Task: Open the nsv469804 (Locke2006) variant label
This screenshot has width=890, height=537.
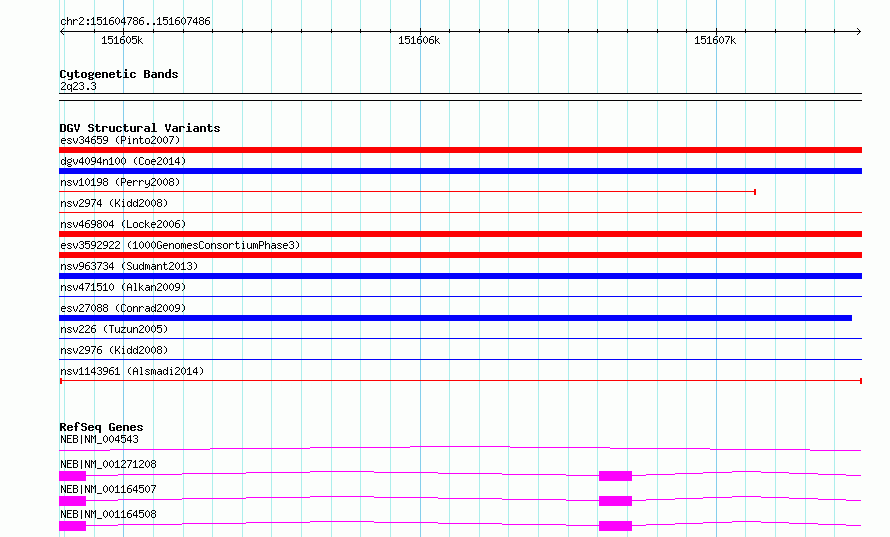Action: click(x=123, y=224)
